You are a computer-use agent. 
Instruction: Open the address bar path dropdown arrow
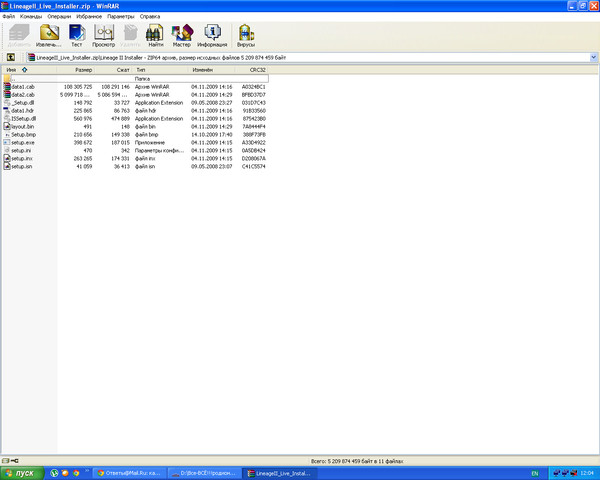point(593,57)
